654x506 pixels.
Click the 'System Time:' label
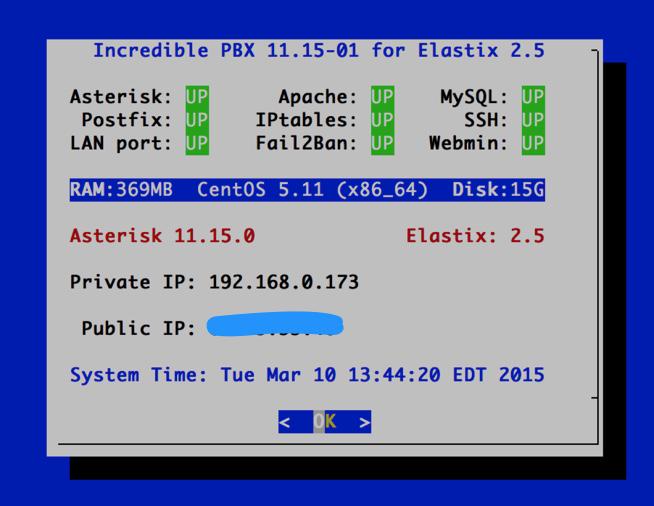(x=138, y=375)
